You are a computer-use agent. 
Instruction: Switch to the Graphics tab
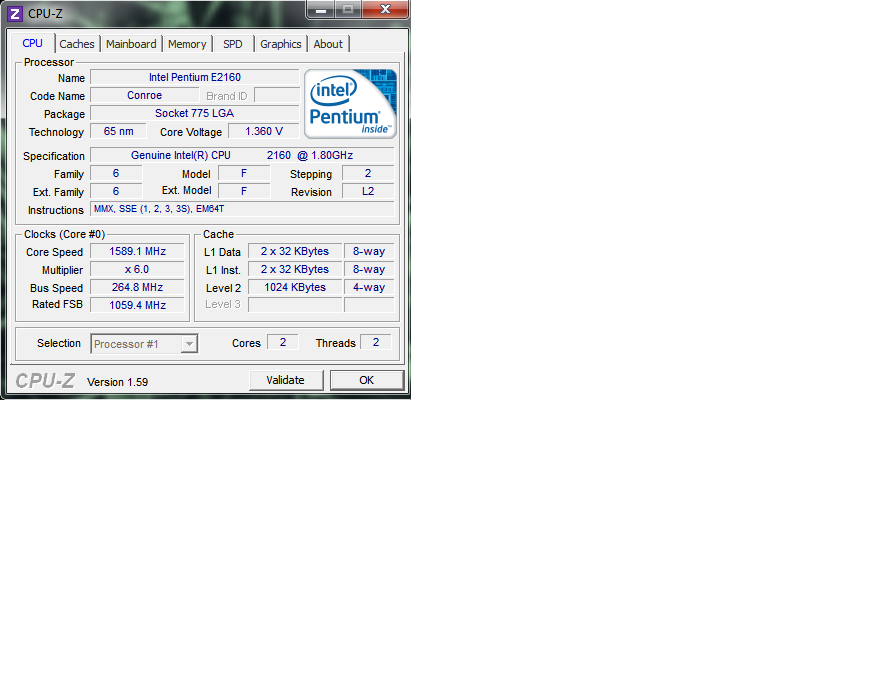(x=280, y=44)
